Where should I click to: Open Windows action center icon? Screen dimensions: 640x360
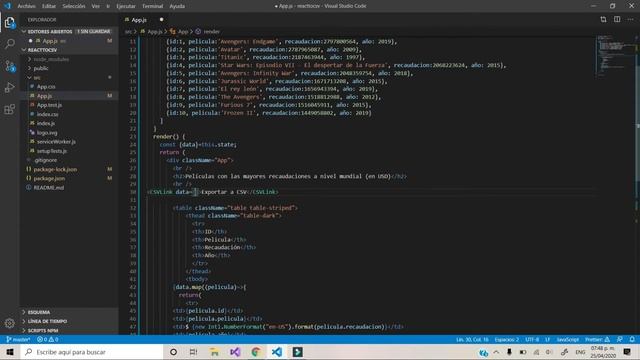pos(627,352)
